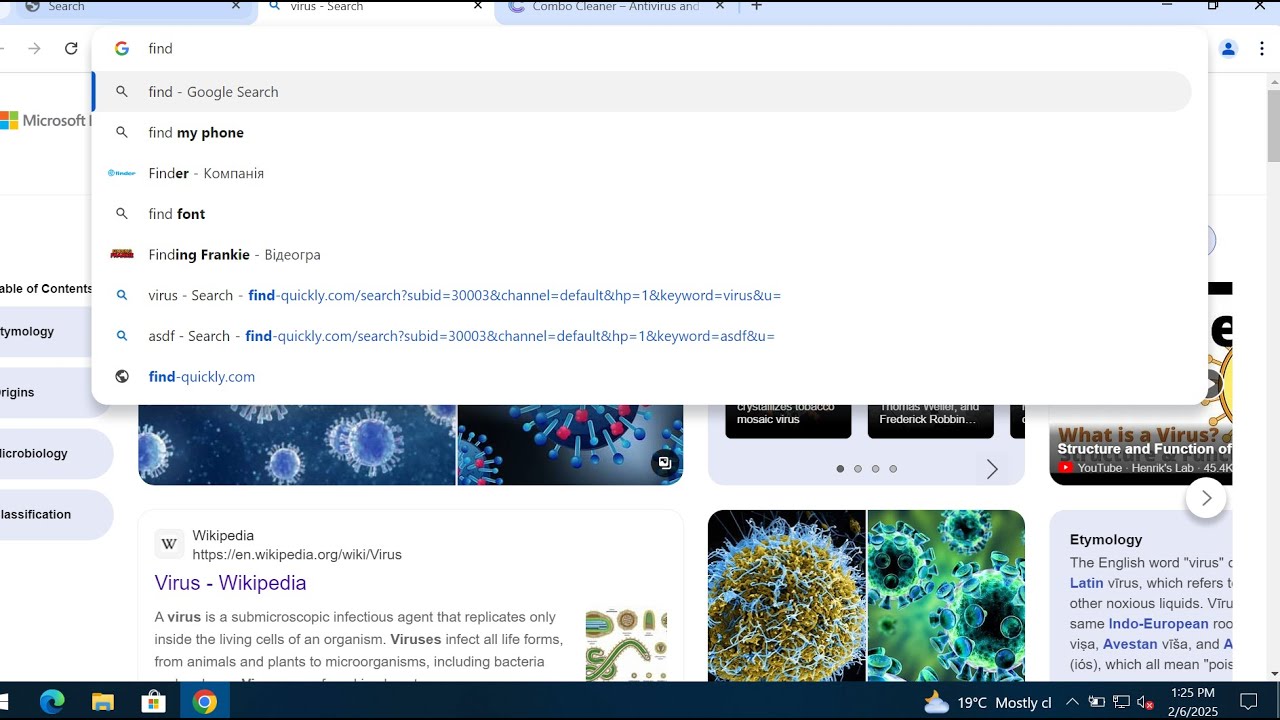The image size is (1280, 720).
Task: Open 'crystallizes tobacco mosaic virus' card
Action: pyautogui.click(x=788, y=420)
